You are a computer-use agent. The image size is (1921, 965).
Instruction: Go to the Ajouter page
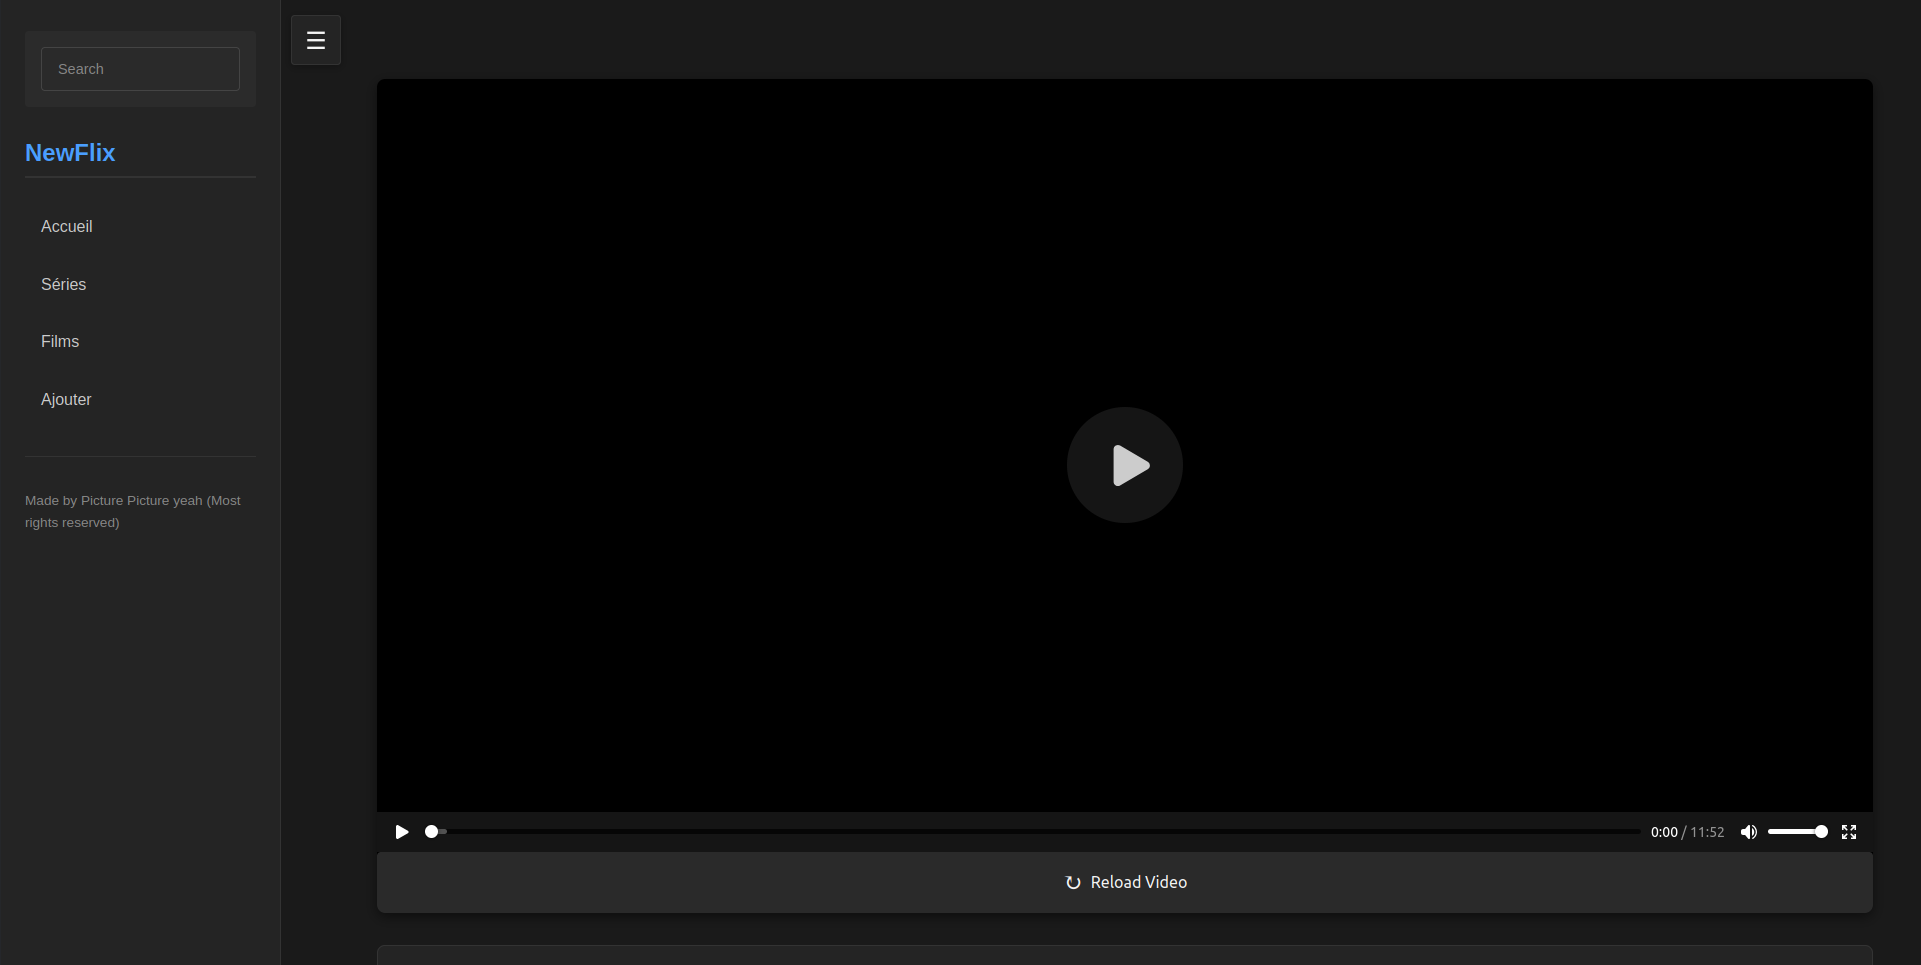click(x=66, y=399)
